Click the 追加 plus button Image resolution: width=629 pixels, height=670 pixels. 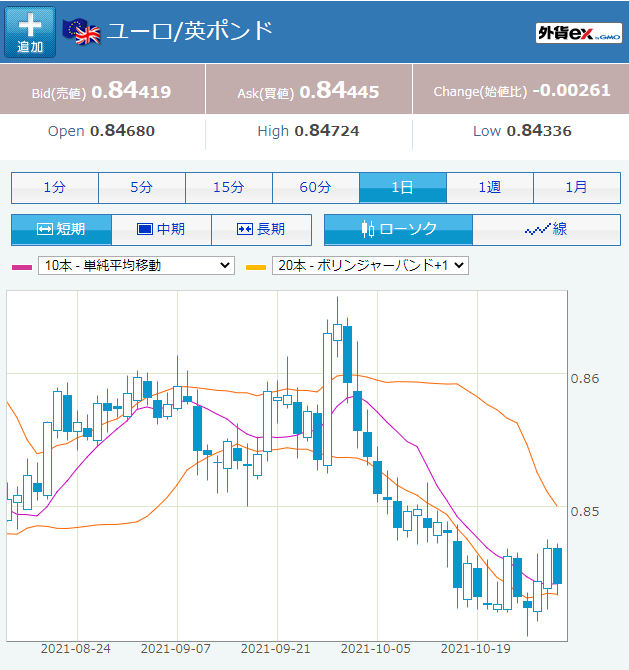[30, 32]
